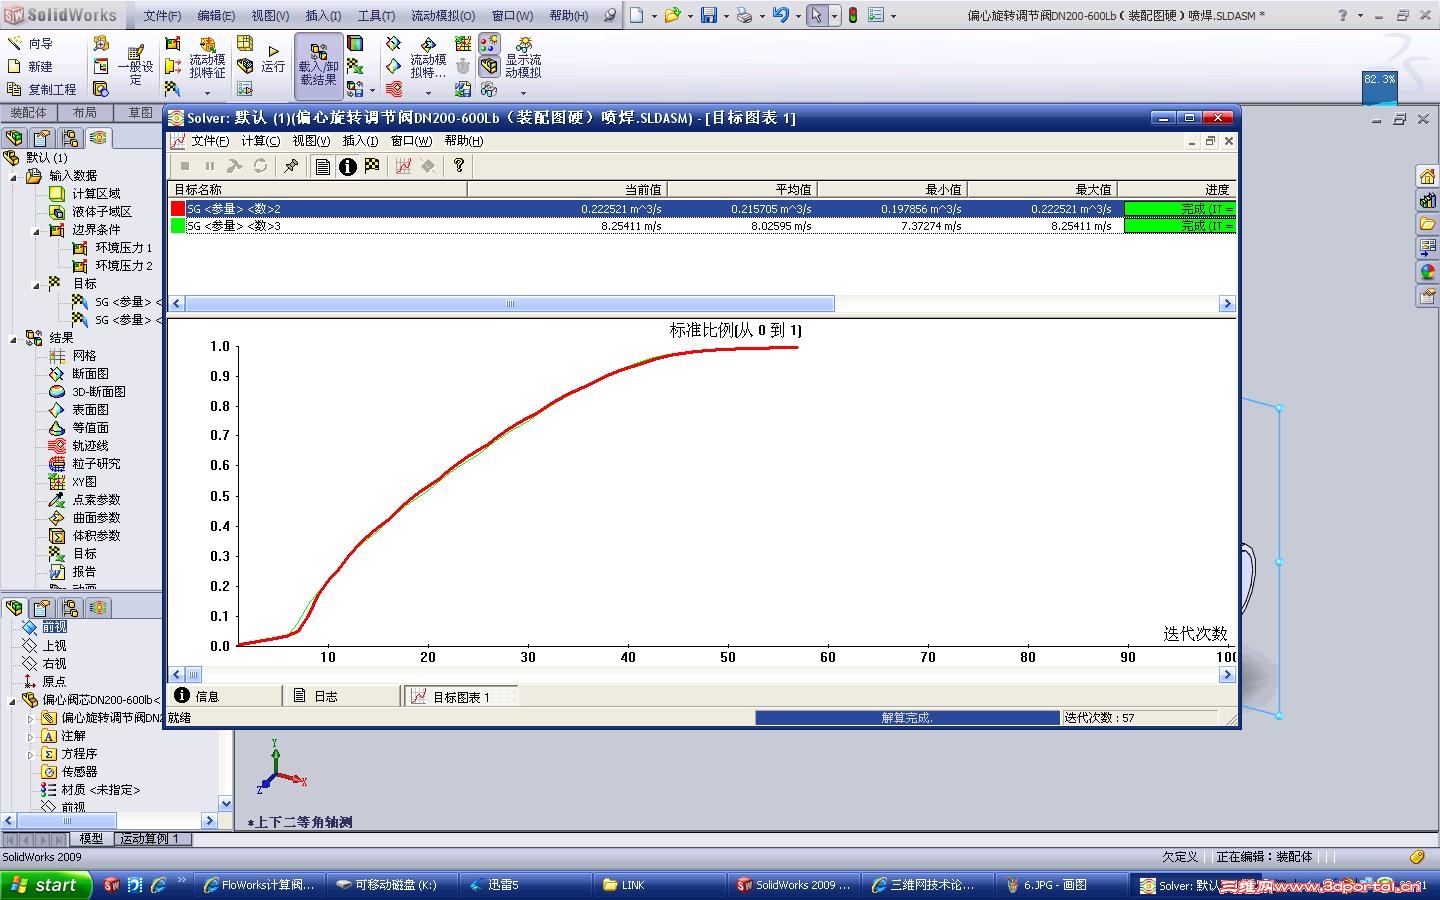This screenshot has height=900, width=1440.
Task: Click the Solver refresh arrows icon
Action: pos(260,166)
